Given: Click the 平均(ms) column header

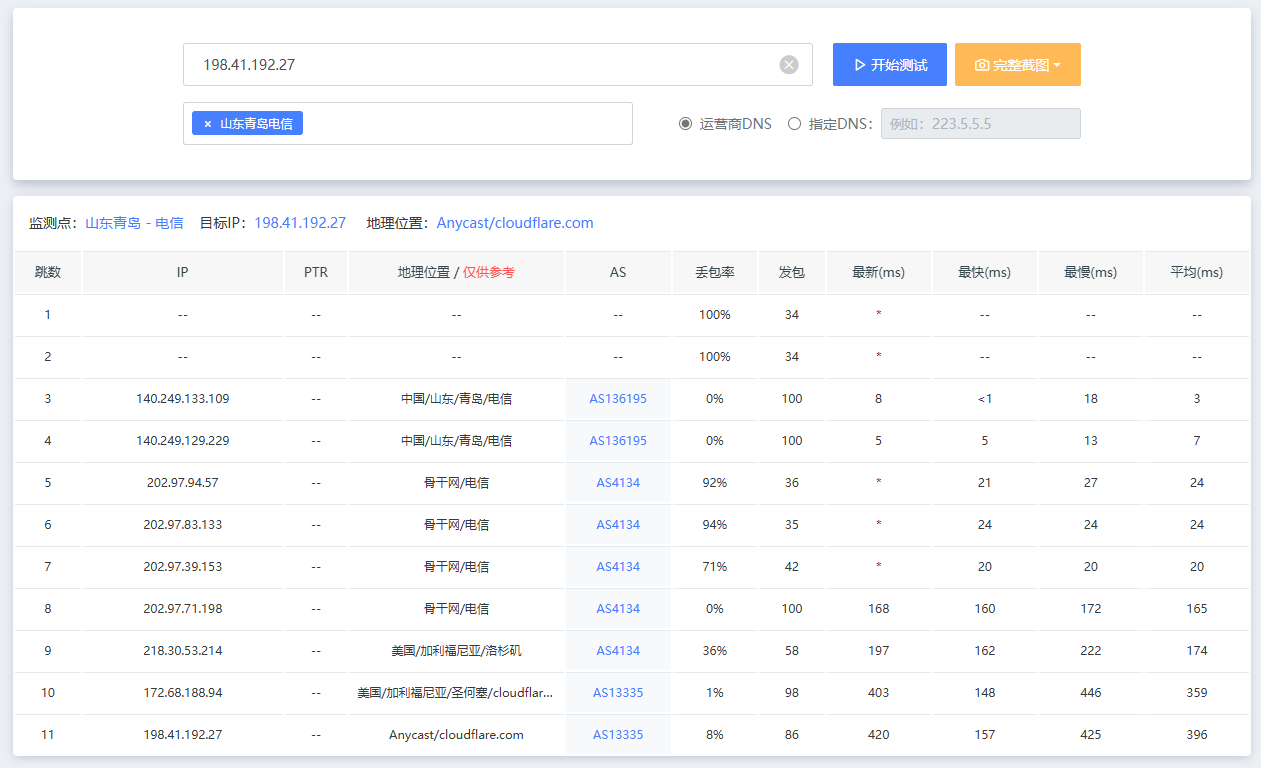Looking at the screenshot, I should [1197, 272].
